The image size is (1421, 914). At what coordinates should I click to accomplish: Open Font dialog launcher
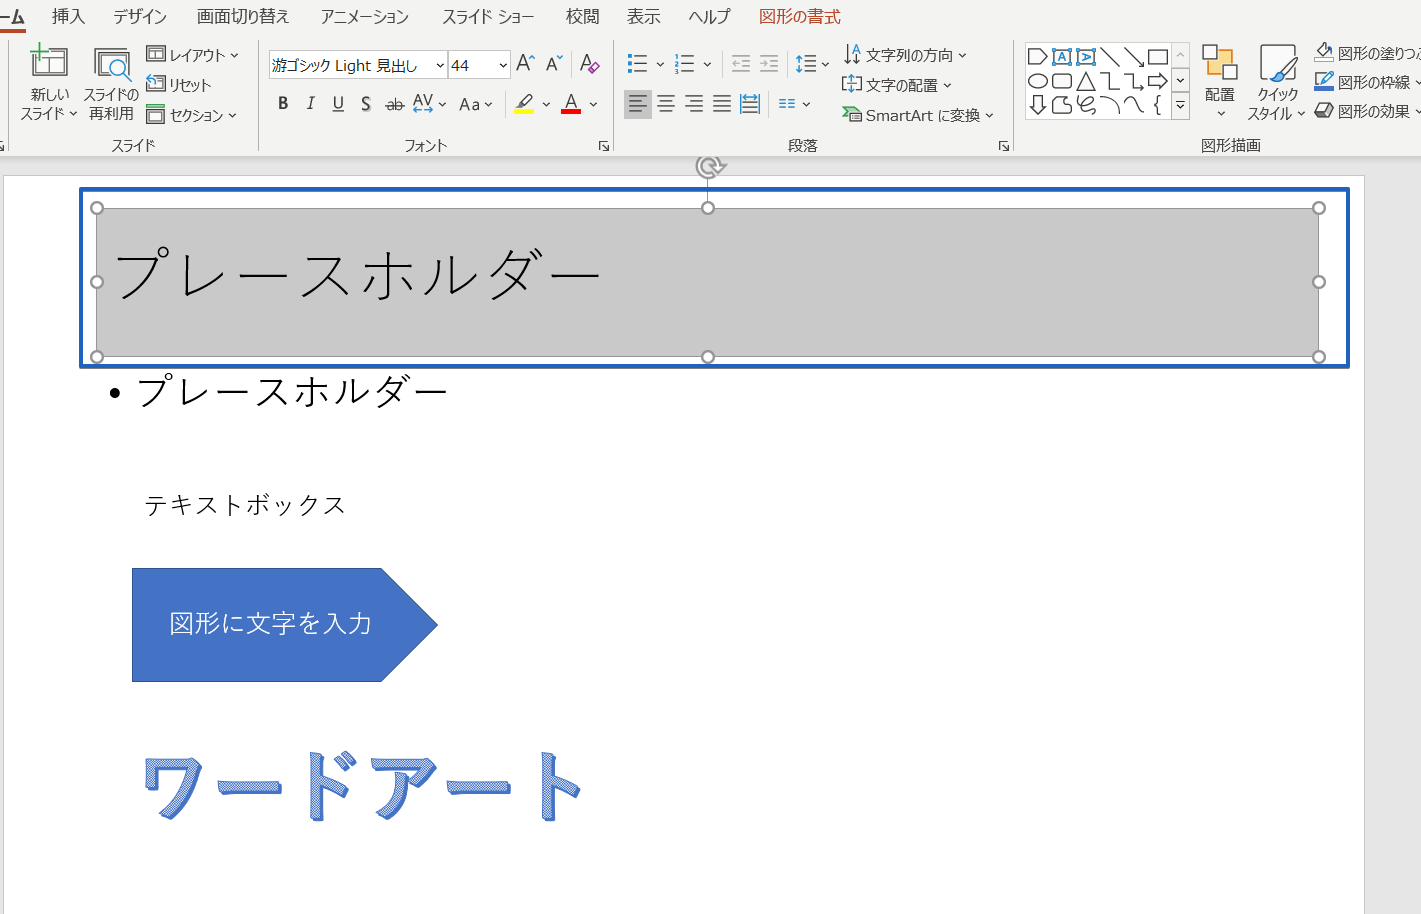pos(604,146)
